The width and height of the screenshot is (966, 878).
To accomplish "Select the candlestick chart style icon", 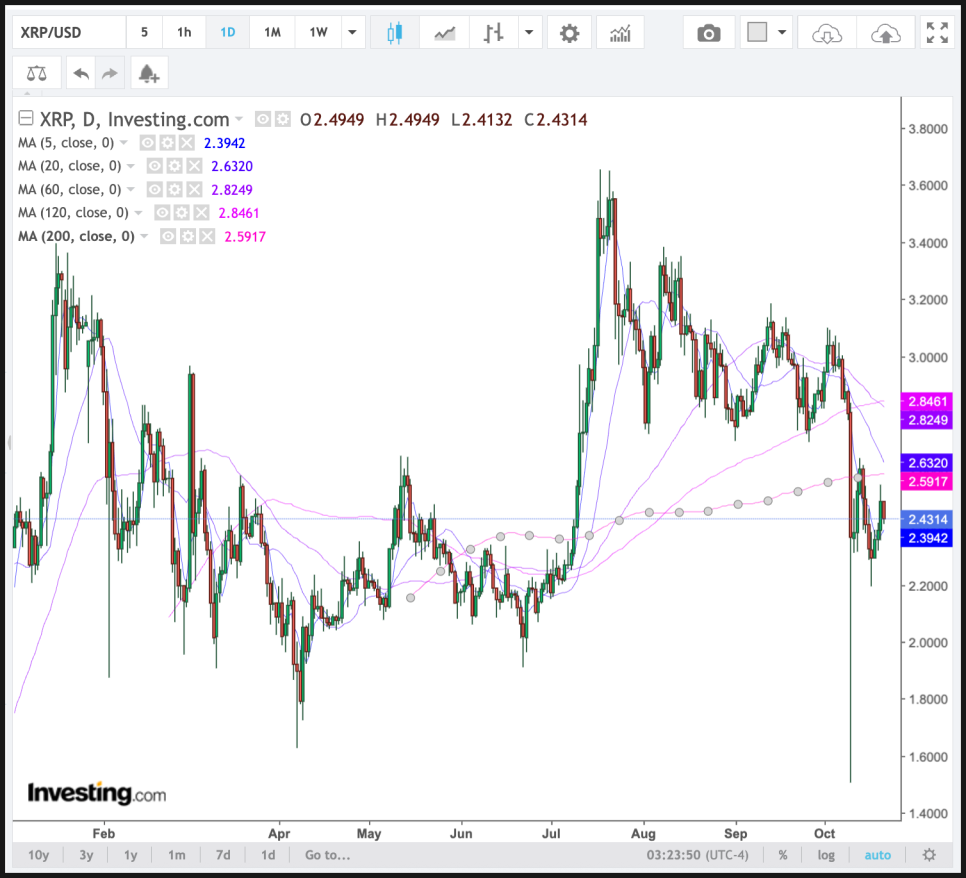I will pos(394,33).
